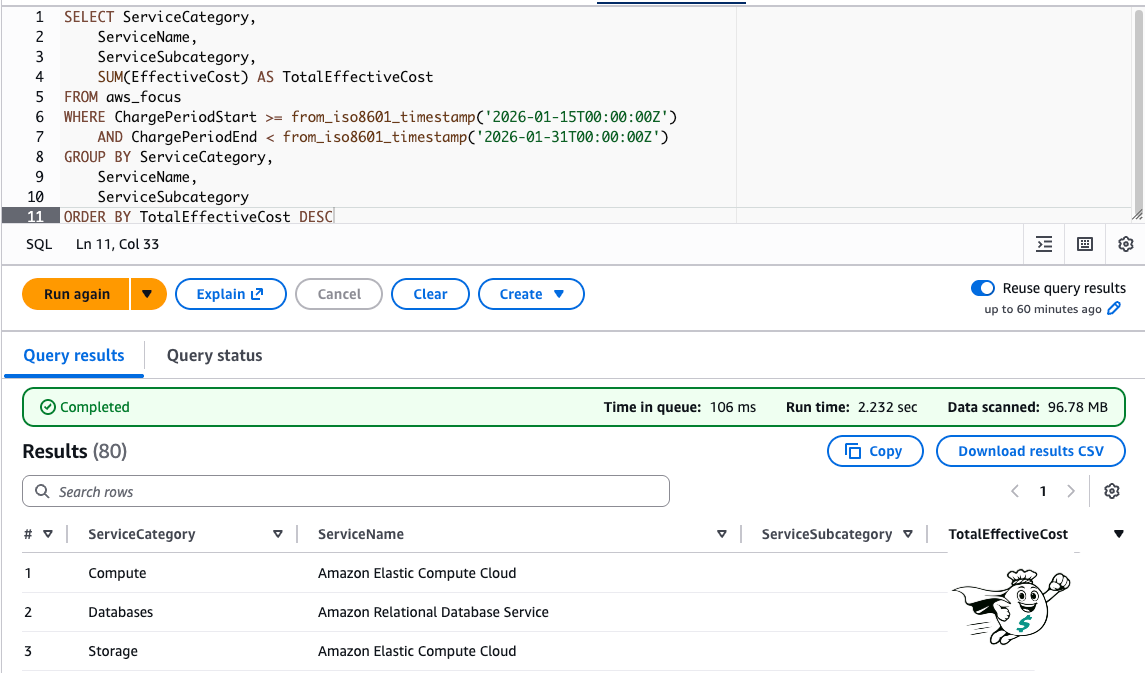Viewport: 1145px width, 673px height.
Task: Click the ServiceCategory column header
Action: tap(142, 534)
